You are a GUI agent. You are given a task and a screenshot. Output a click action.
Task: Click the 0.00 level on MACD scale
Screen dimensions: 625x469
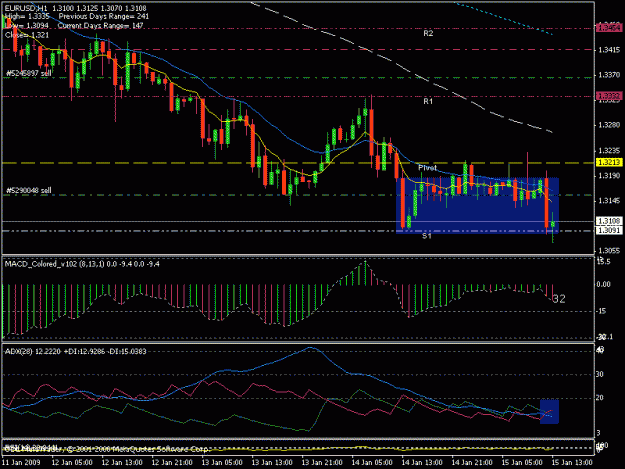click(x=603, y=284)
